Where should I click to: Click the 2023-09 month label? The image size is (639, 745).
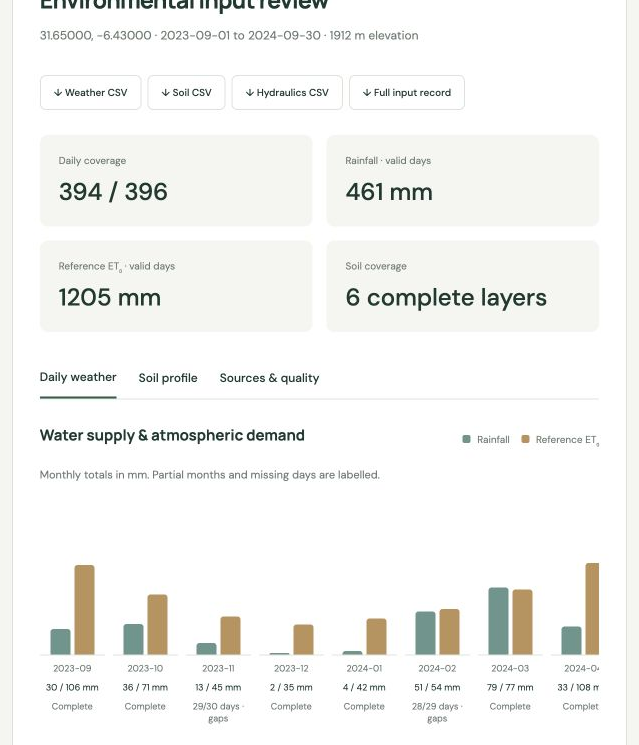click(72, 669)
